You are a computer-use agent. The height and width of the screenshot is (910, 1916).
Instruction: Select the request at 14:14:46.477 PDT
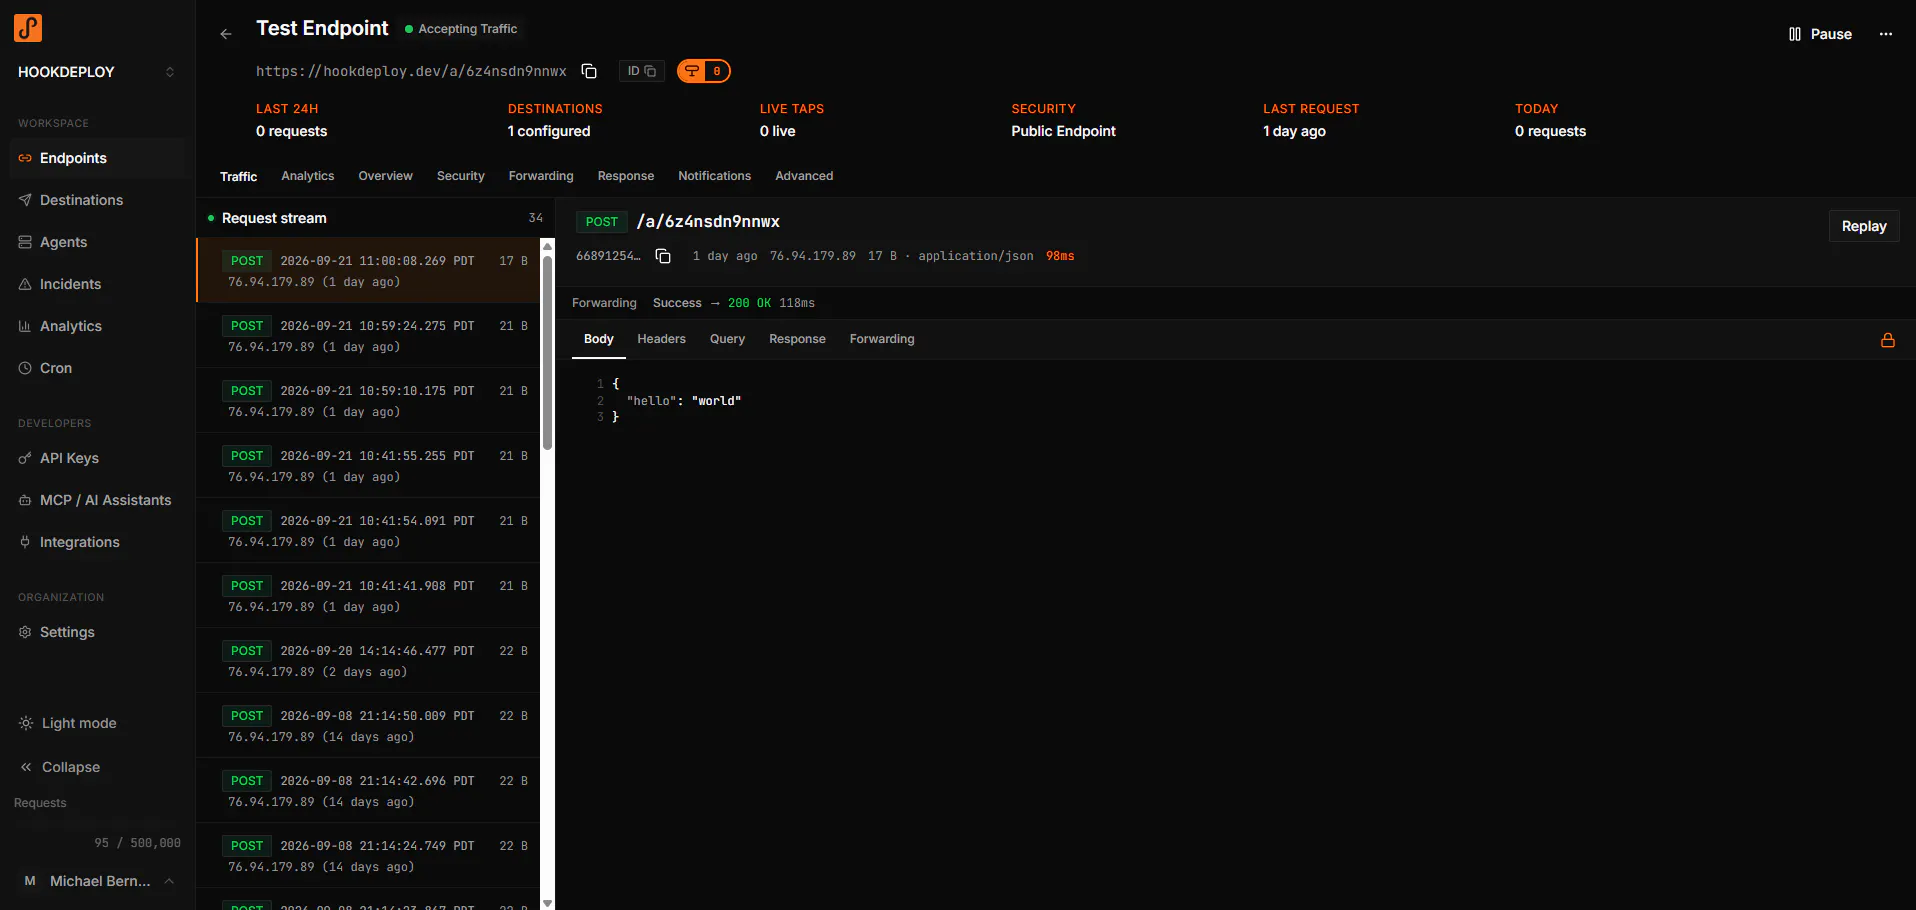[x=369, y=660]
